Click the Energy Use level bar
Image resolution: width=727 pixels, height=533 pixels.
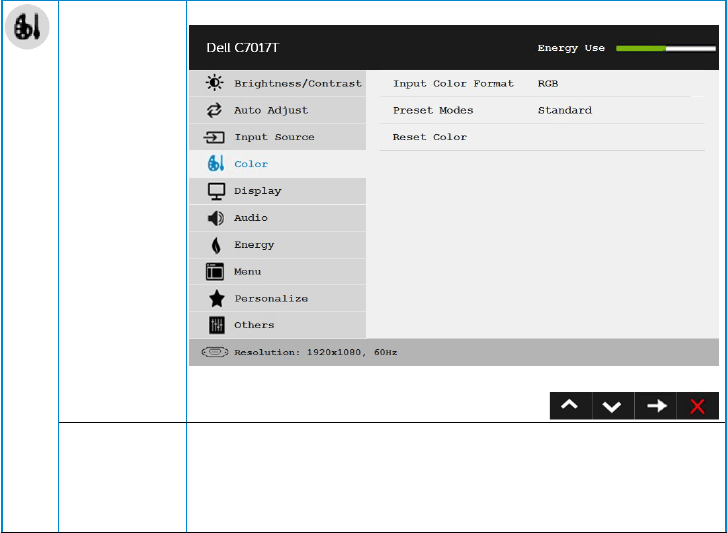click(666, 48)
